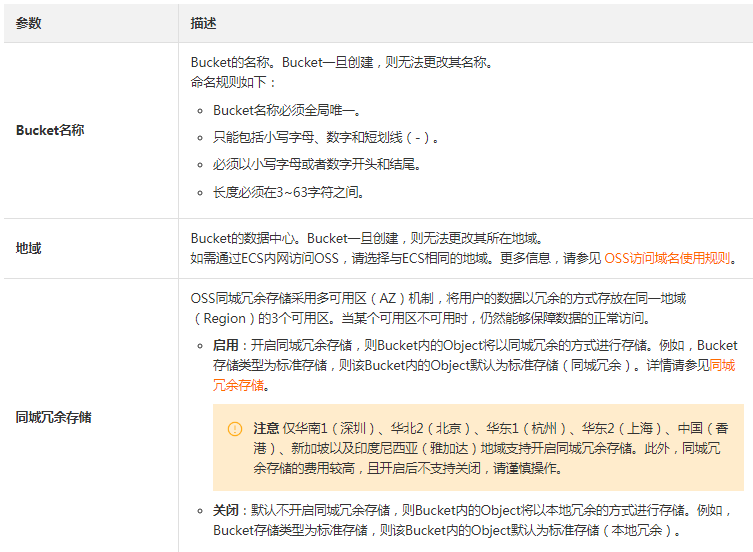
Task: Click the notice line 余存储的费用较高
Action: pyautogui.click(x=408, y=468)
